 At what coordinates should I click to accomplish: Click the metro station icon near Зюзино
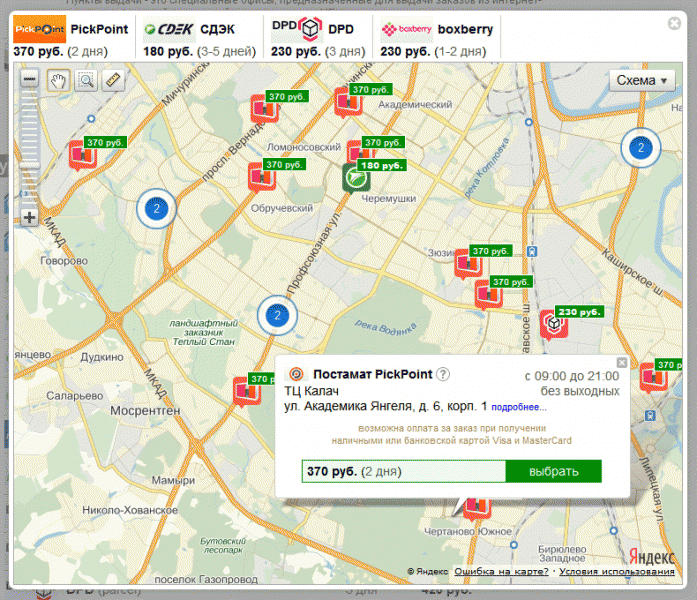pos(532,252)
